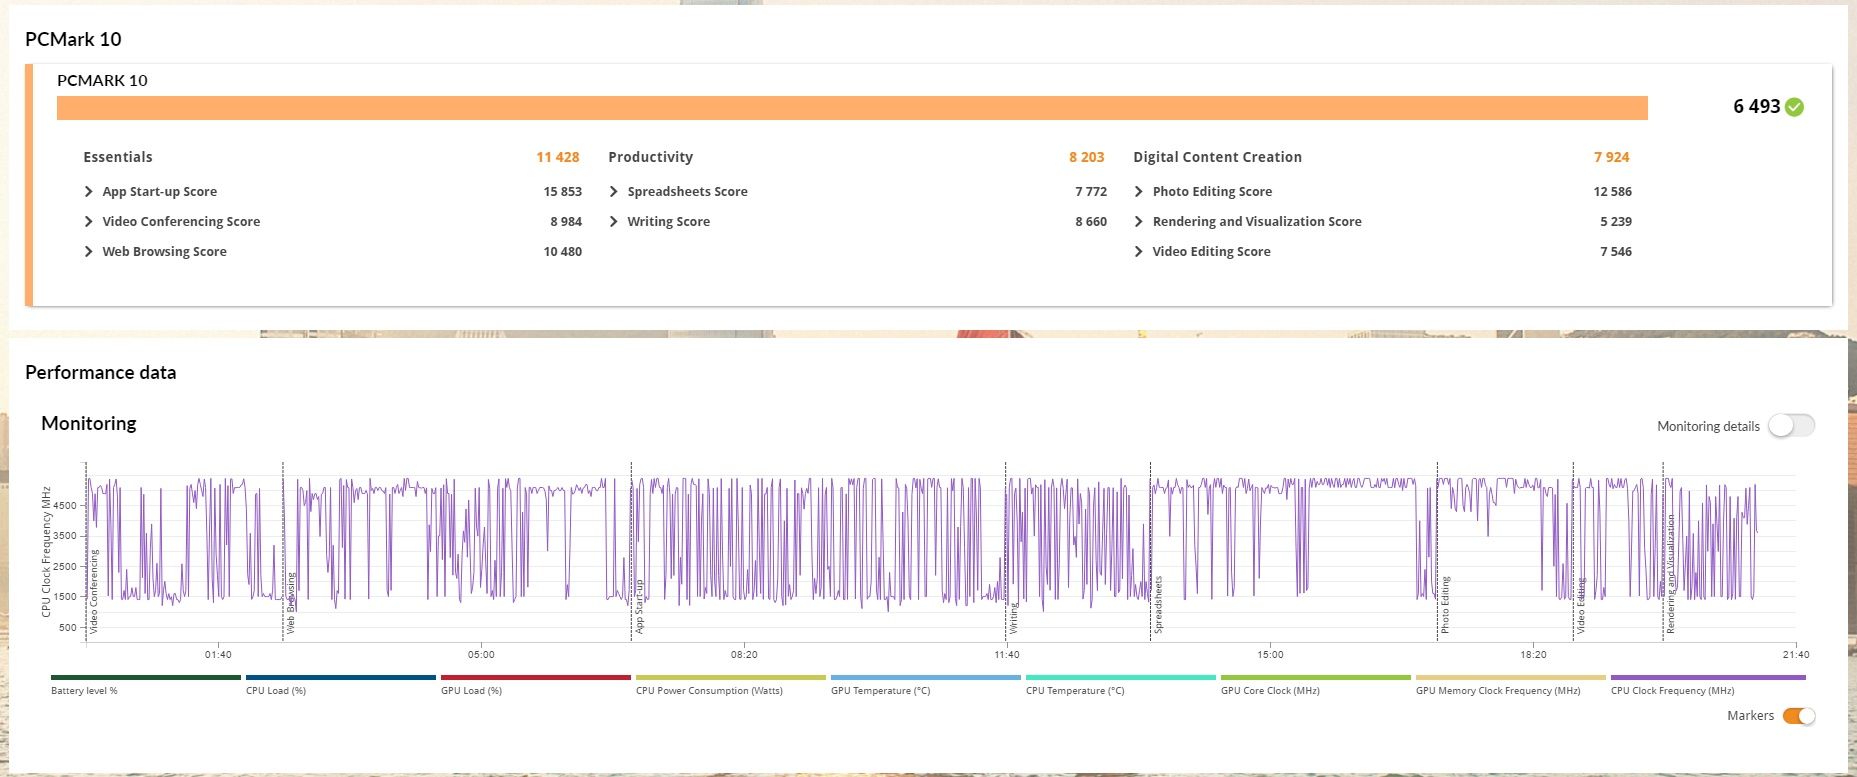Toggle GPU Memory Clock Frequency legend

click(1510, 685)
